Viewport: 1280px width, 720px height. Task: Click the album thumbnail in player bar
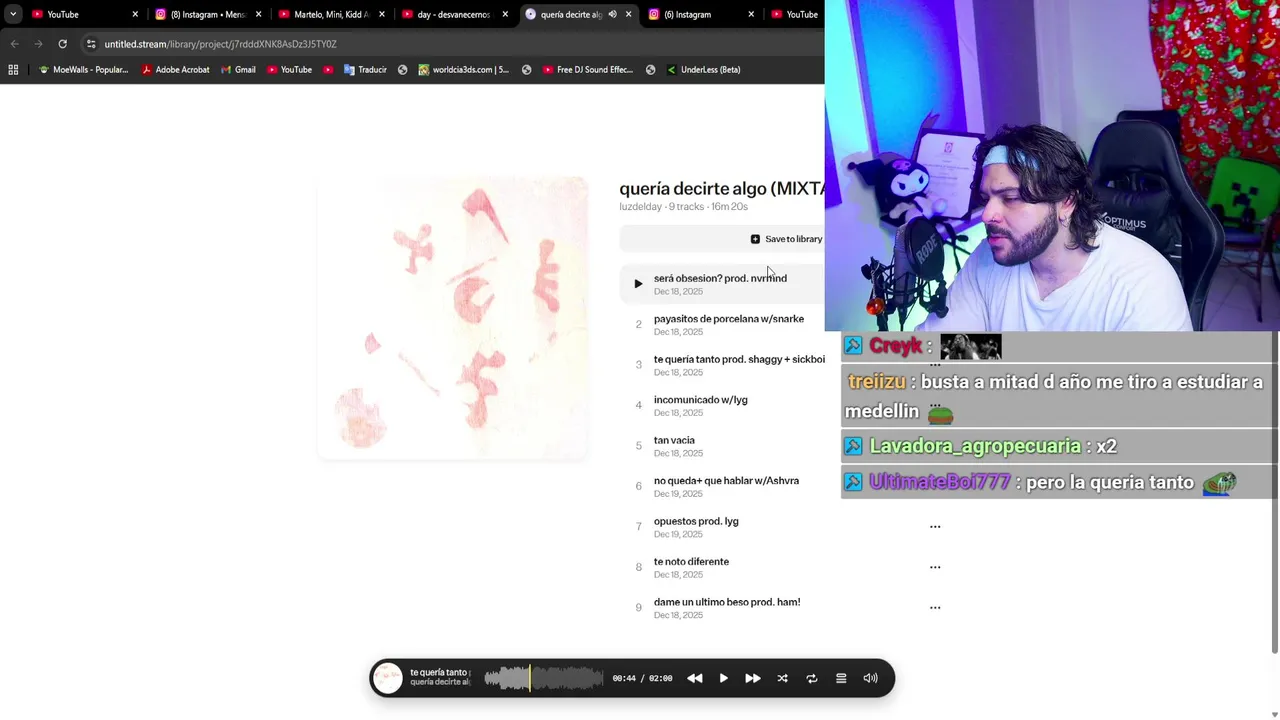388,678
